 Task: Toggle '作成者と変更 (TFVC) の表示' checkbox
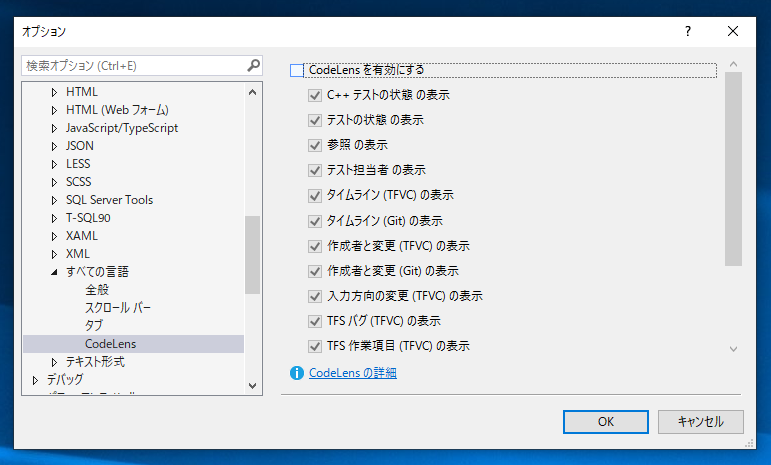point(315,246)
